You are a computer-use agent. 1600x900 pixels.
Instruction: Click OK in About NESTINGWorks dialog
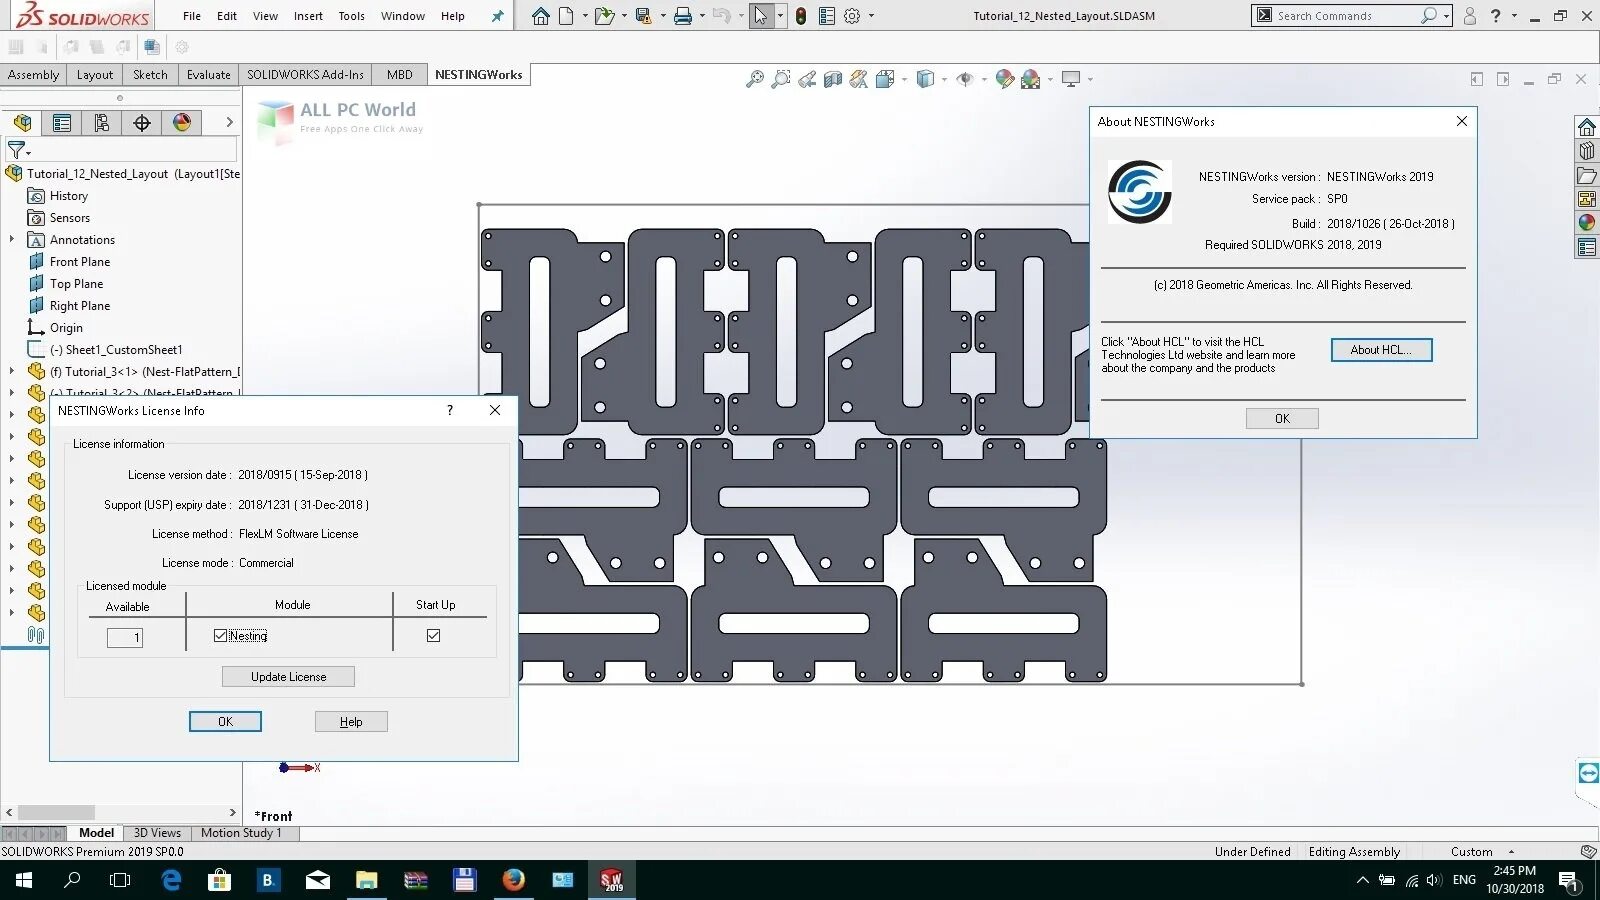coord(1282,419)
